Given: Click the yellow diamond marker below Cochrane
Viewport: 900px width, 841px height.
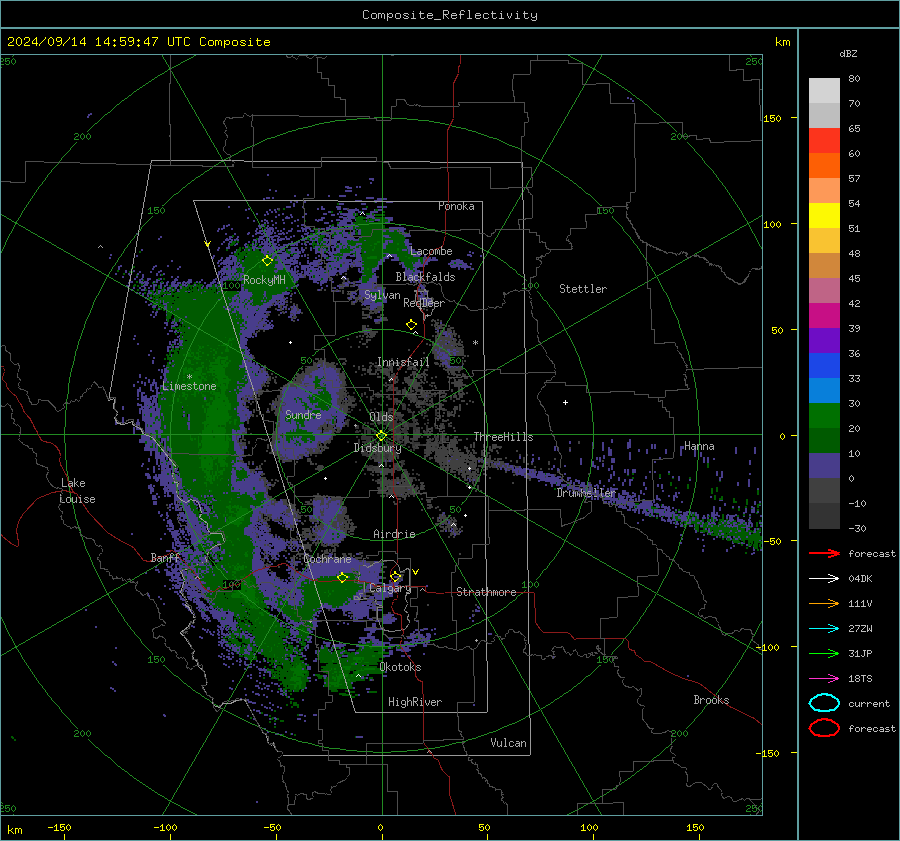Looking at the screenshot, I should [342, 578].
